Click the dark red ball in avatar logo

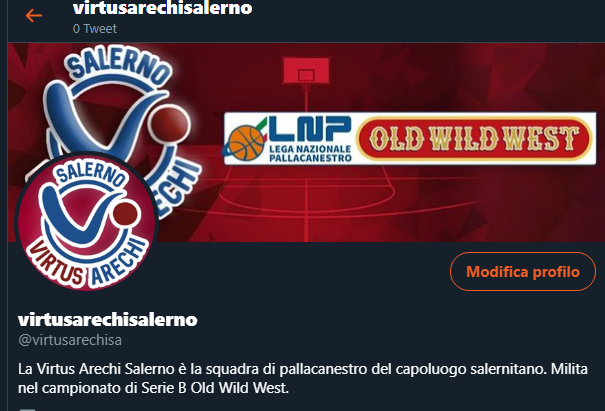(126, 215)
